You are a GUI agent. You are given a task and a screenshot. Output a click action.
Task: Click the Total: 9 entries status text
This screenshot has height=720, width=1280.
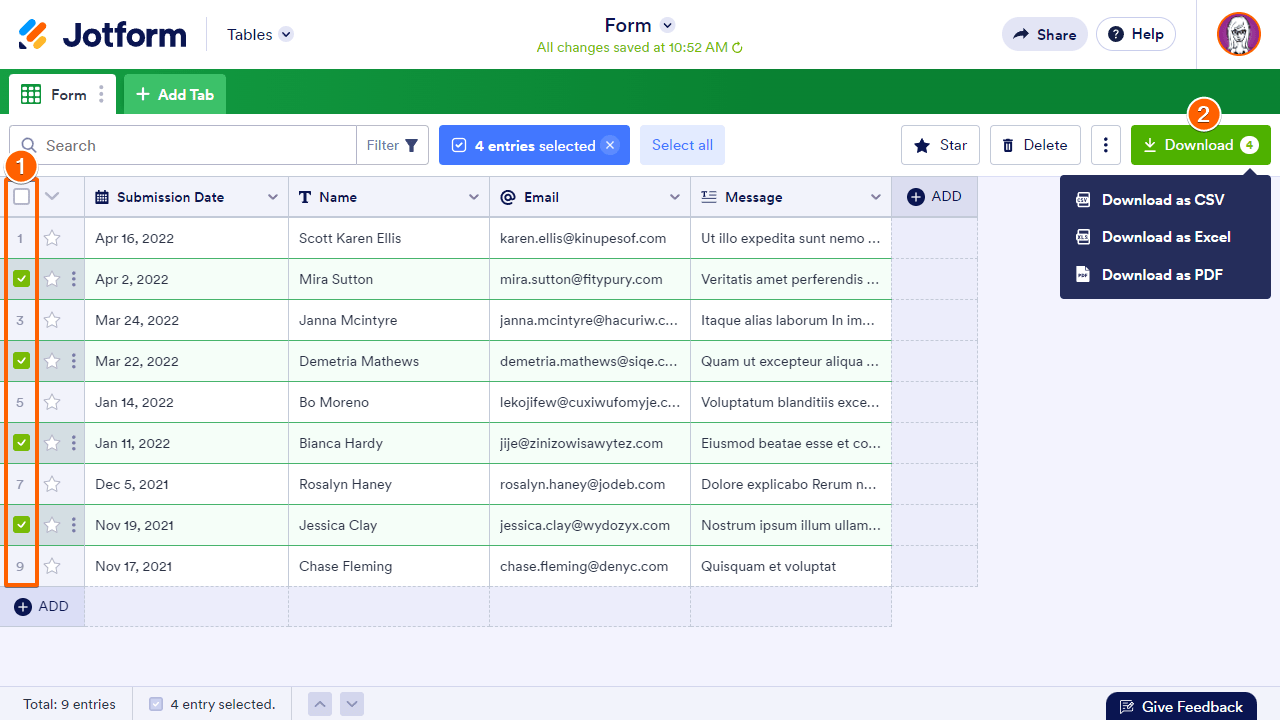[70, 704]
